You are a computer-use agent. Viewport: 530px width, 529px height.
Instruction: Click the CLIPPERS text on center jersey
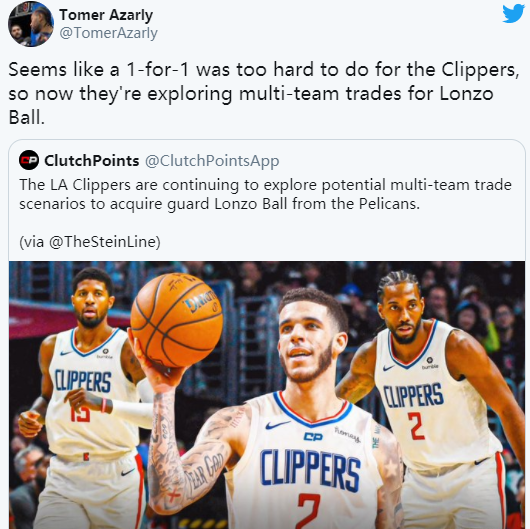310,470
